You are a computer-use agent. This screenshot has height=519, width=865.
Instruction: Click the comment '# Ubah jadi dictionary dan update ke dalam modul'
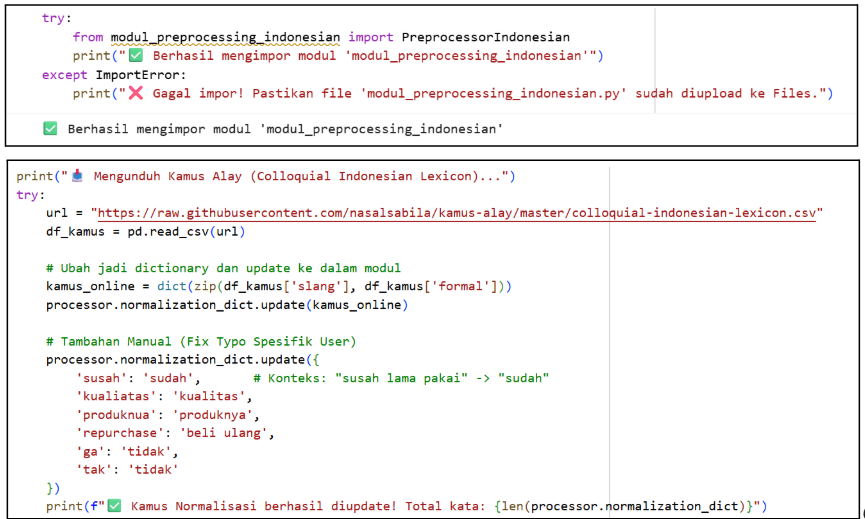pyautogui.click(x=223, y=268)
